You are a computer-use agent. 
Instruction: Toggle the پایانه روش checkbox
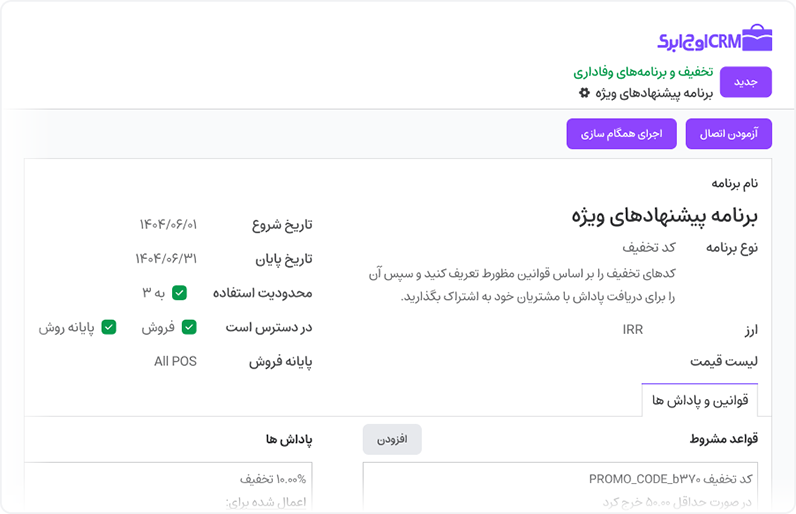pos(109,327)
